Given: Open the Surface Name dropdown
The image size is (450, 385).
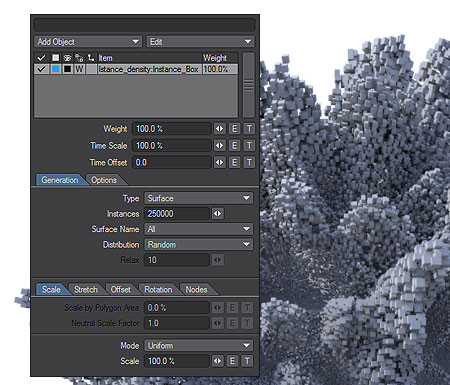Looking at the screenshot, I should tap(199, 229).
